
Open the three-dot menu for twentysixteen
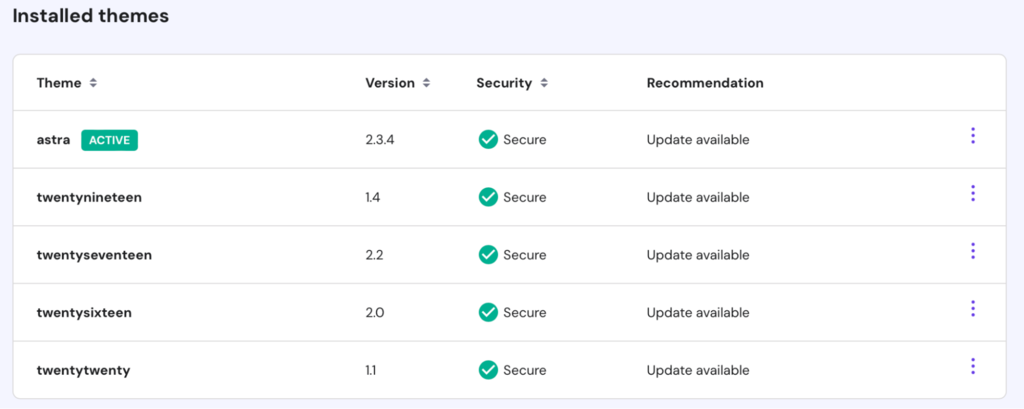pos(972,309)
